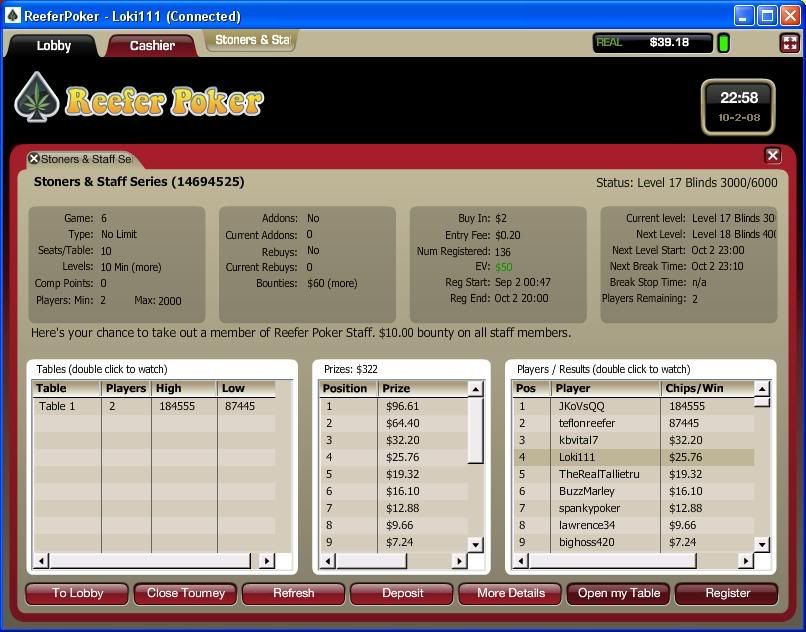Viewport: 806px width, 632px height.
Task: Click the Players list scroll left arrow
Action: pos(521,561)
